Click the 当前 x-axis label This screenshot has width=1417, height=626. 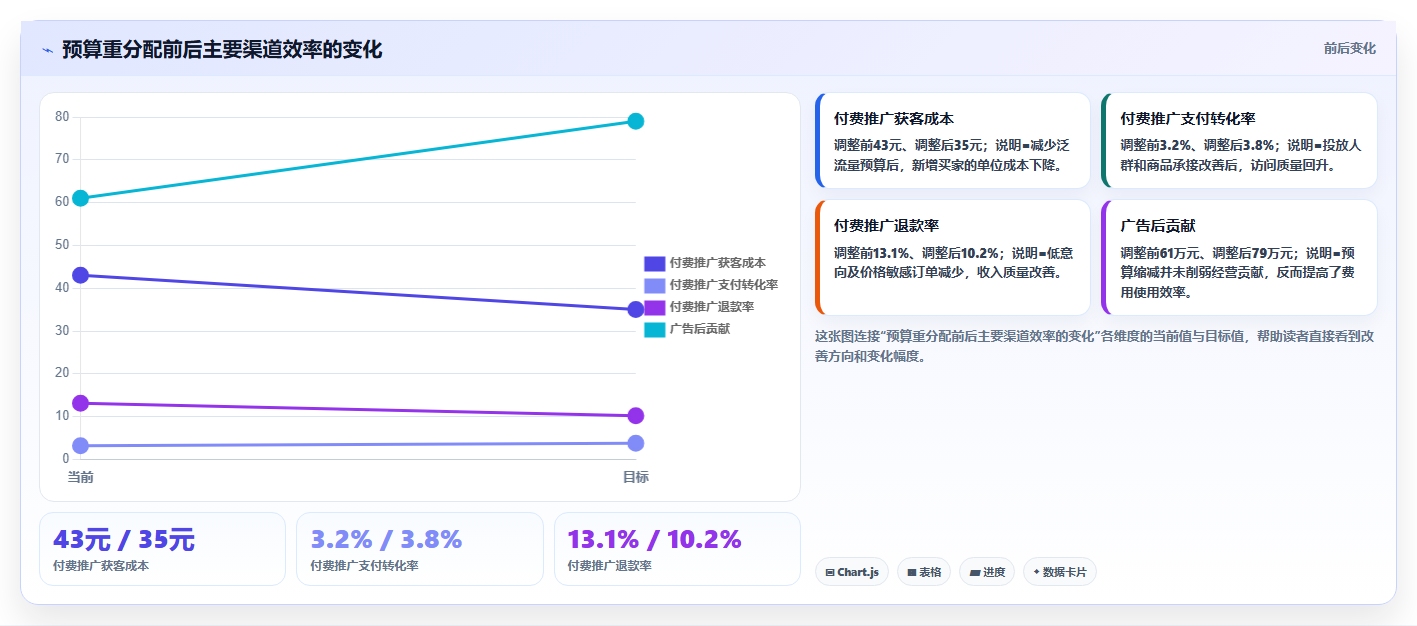tap(80, 477)
